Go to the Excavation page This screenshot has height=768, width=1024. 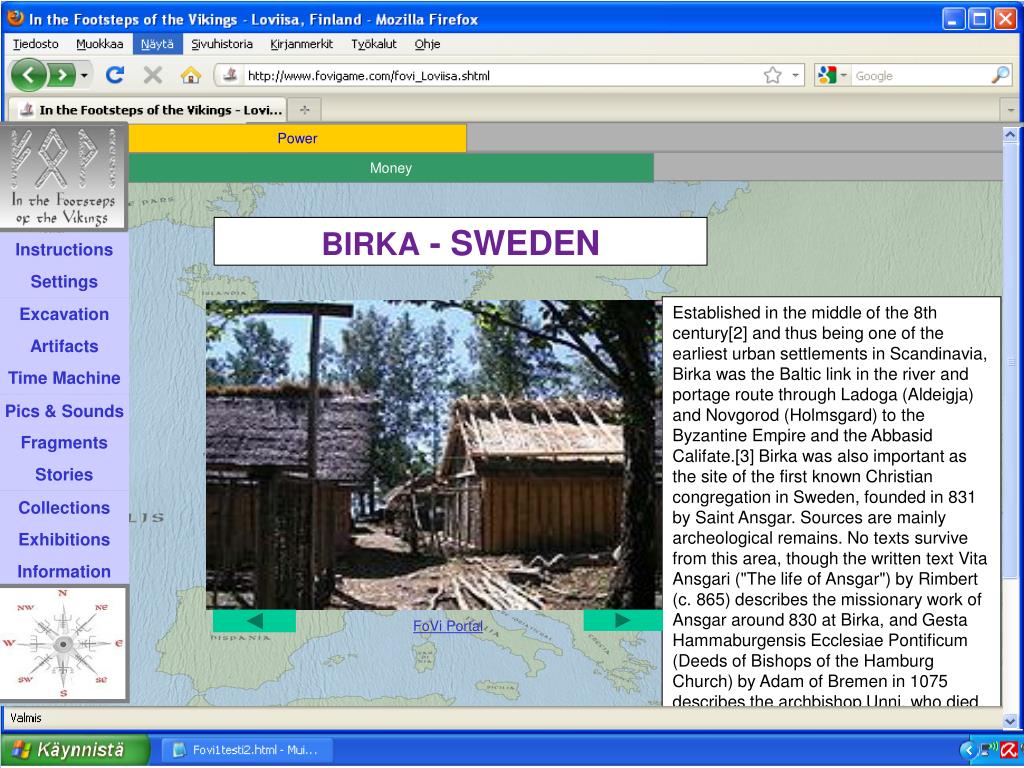point(64,314)
